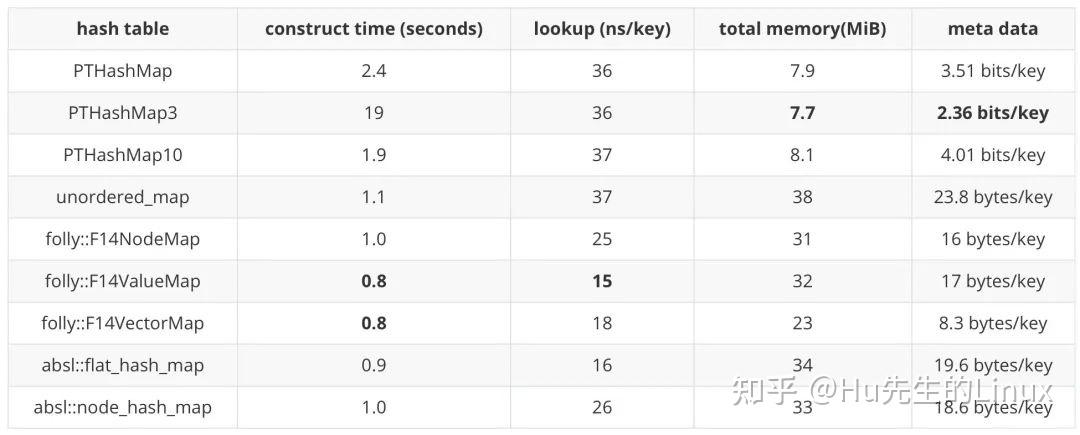1080x435 pixels.
Task: Click the bold 15 lookup value
Action: point(601,281)
